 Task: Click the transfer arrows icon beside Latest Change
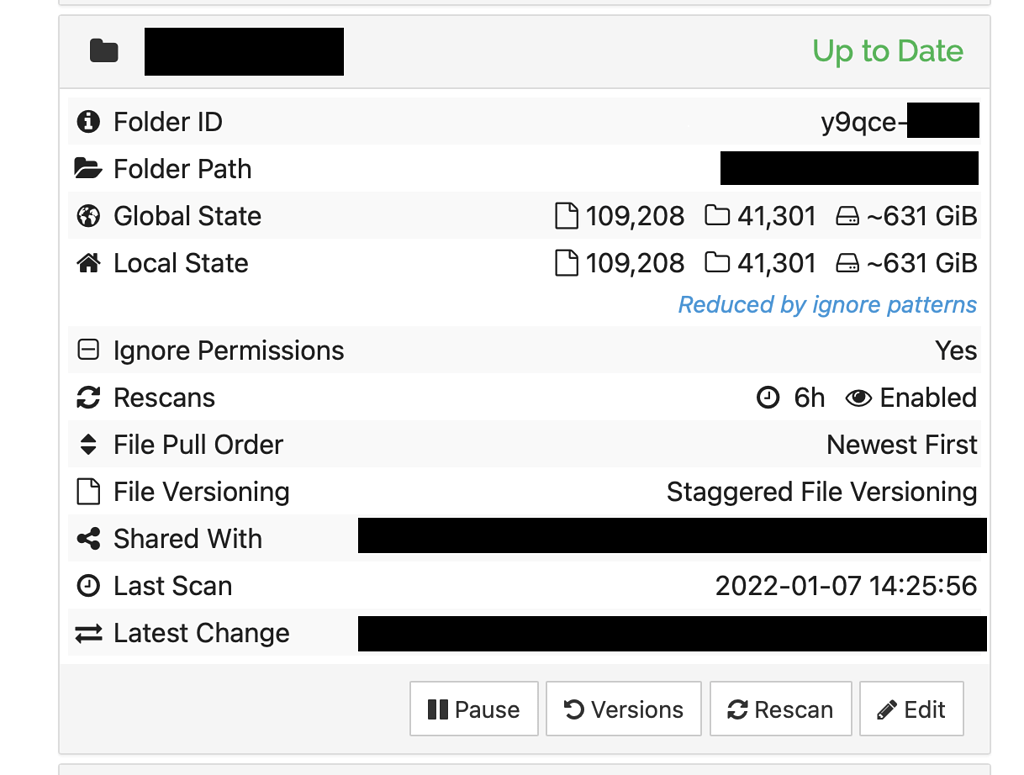click(x=89, y=633)
